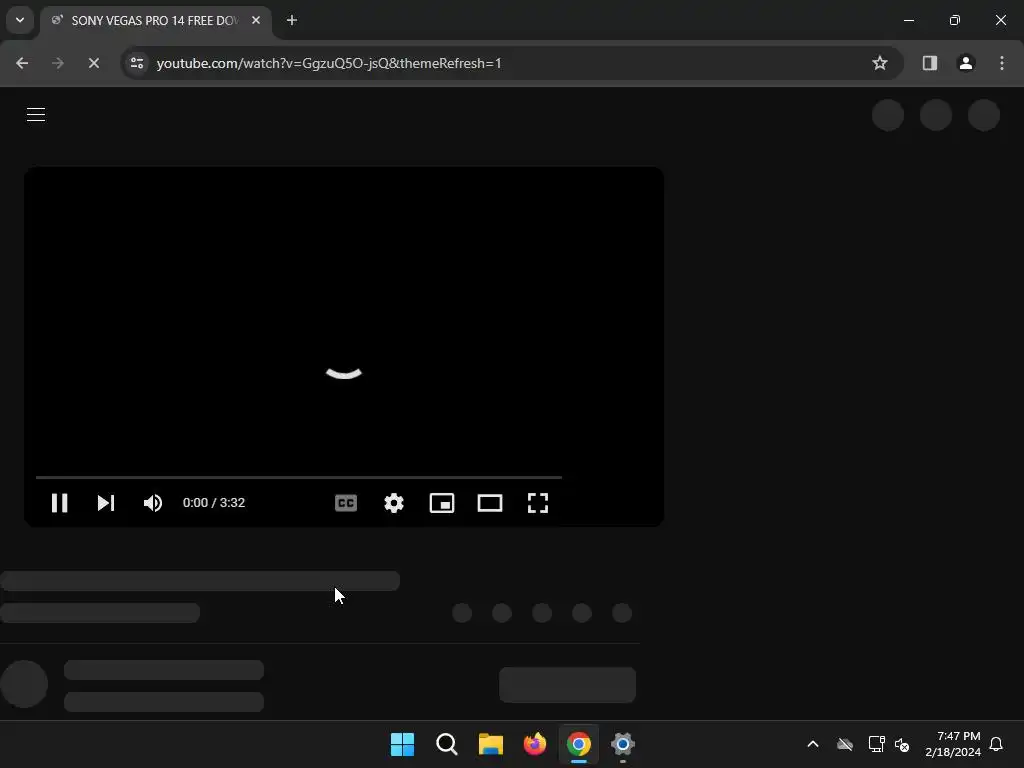This screenshot has width=1024, height=768.
Task: Click the video time display 0:00 / 3:32
Action: (214, 503)
